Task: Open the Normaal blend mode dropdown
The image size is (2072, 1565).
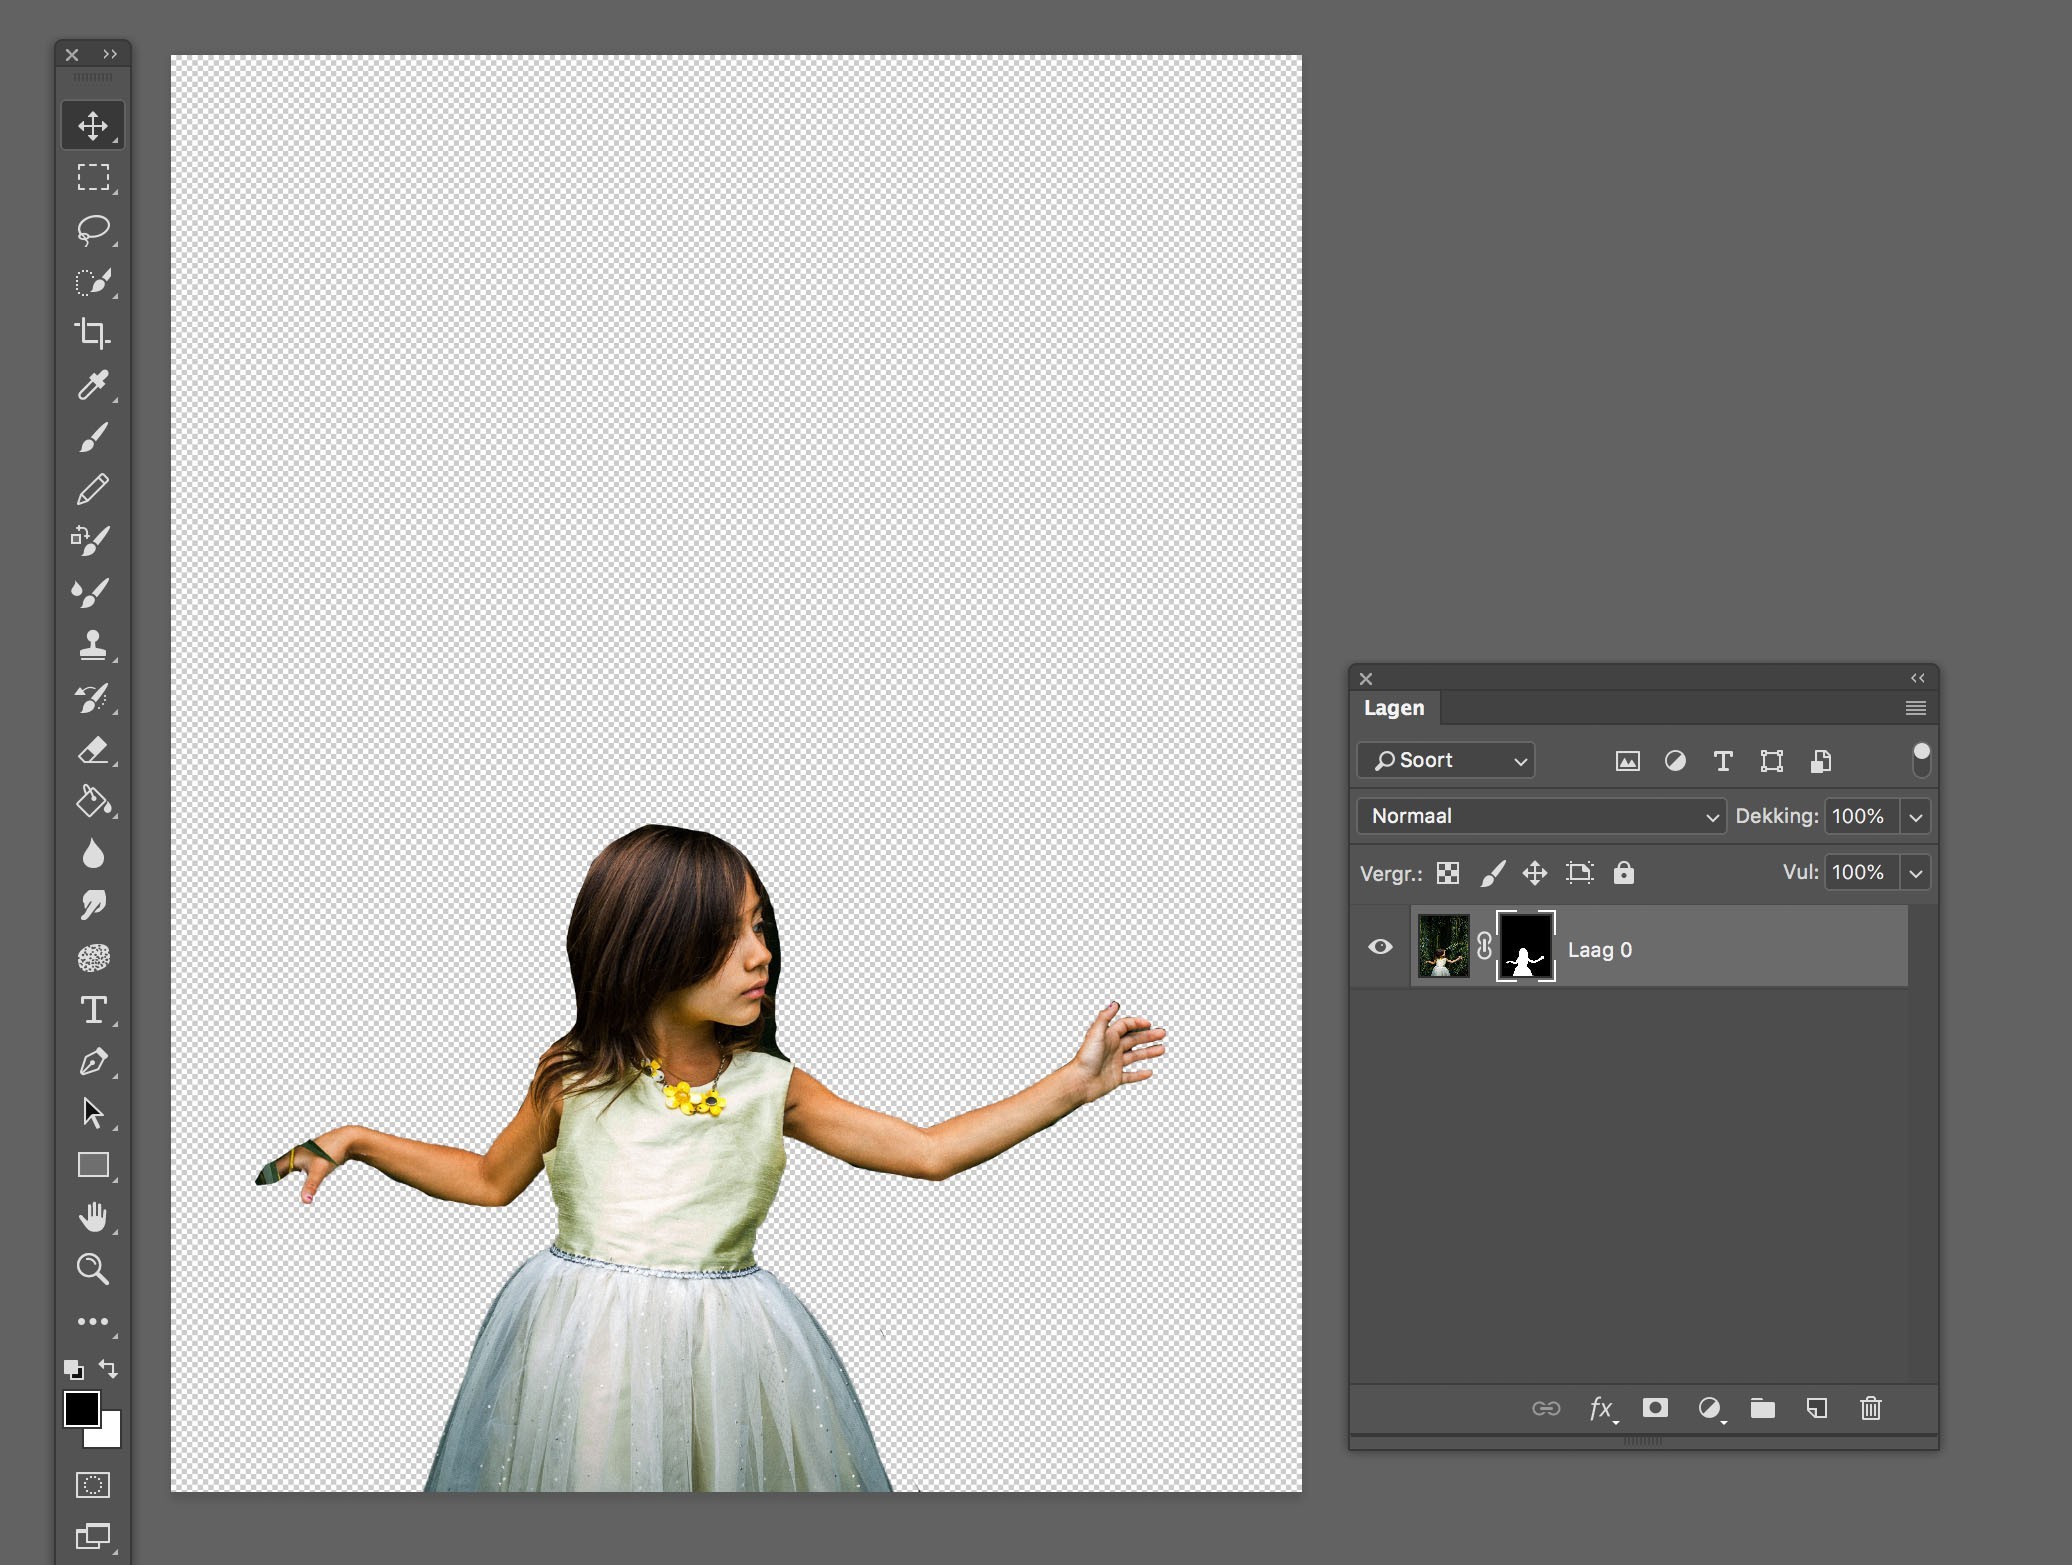Action: [x=1541, y=816]
